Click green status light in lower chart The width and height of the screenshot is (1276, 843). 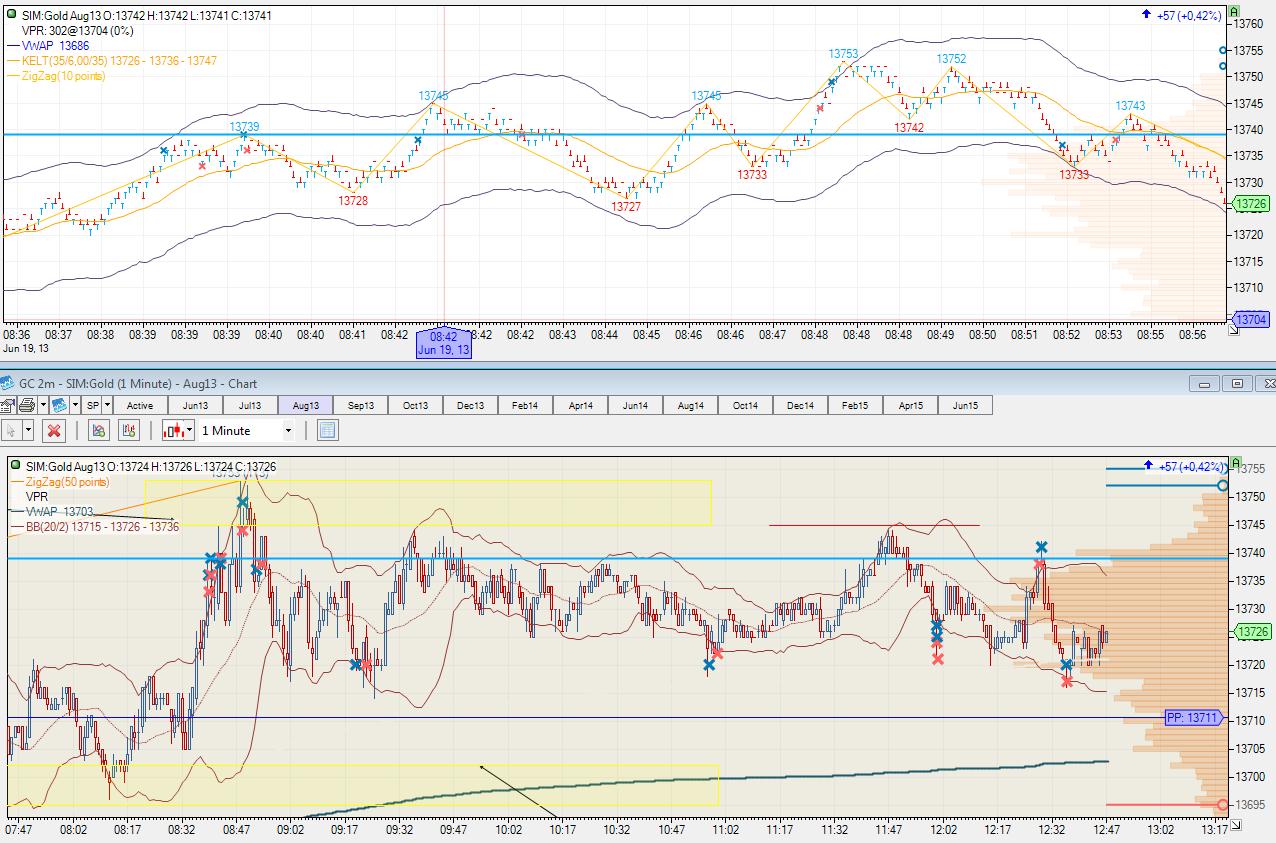coord(15,466)
